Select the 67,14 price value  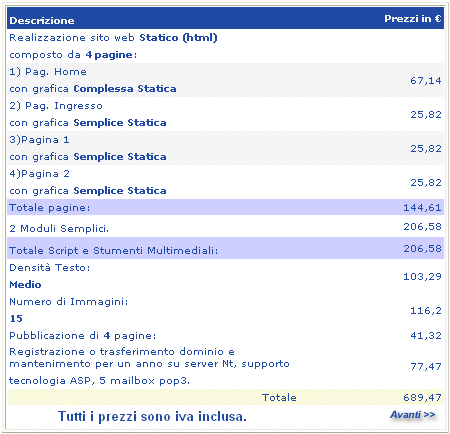click(426, 81)
